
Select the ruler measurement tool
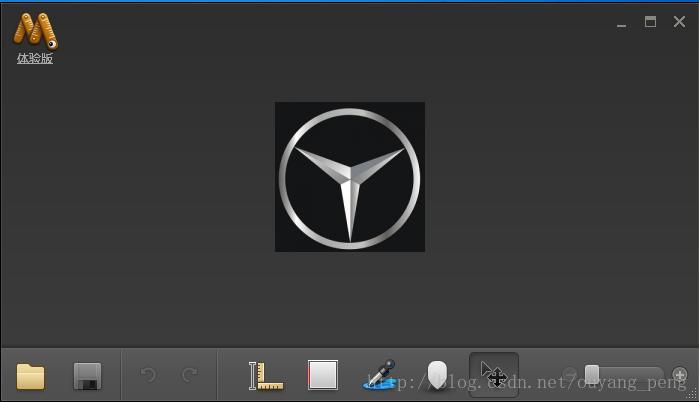(266, 376)
